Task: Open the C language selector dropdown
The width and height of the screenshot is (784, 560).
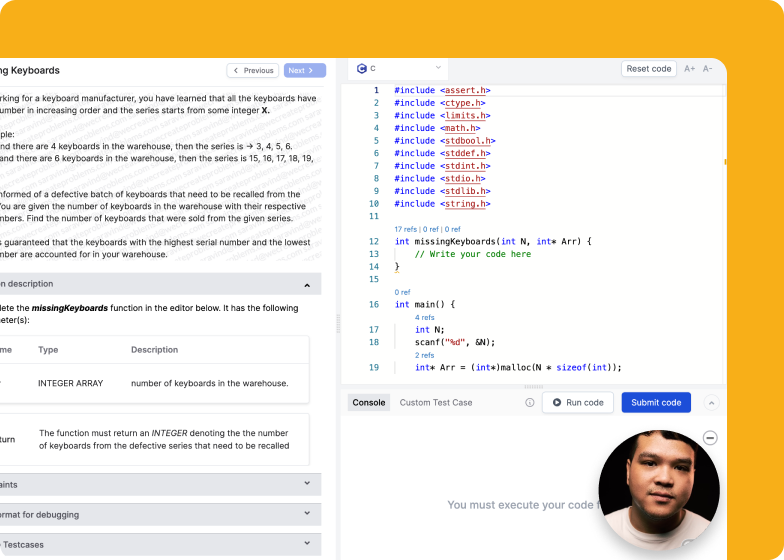Action: point(400,69)
